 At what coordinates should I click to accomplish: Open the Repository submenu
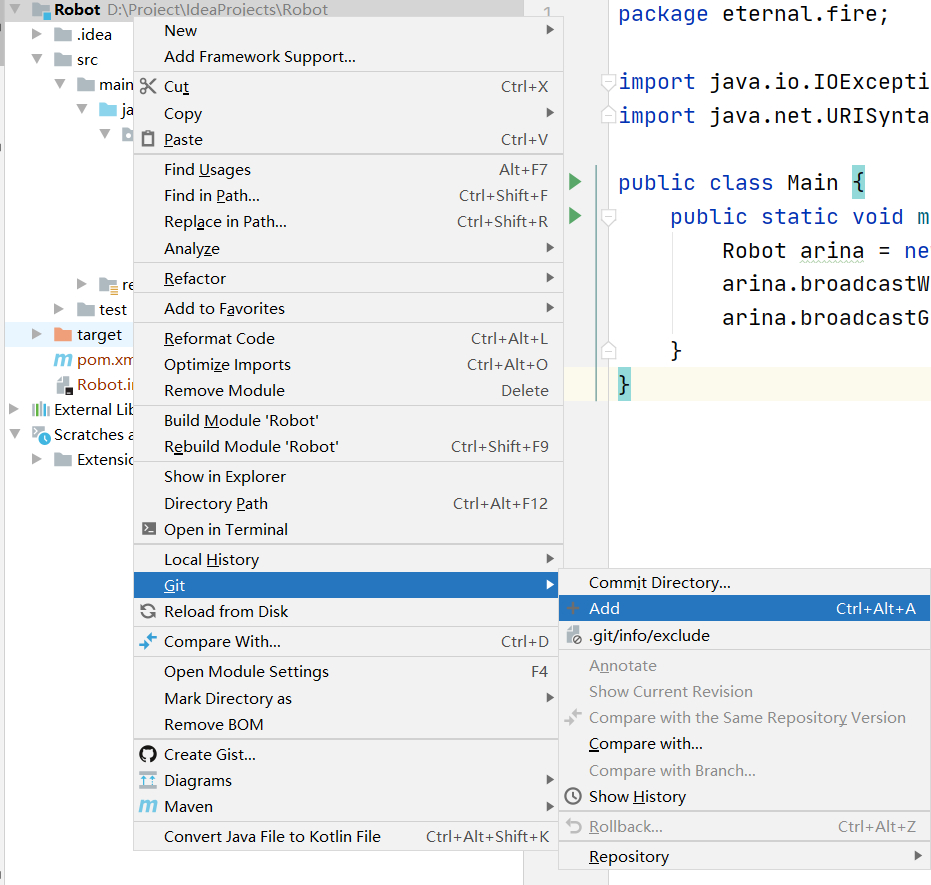click(x=745, y=857)
